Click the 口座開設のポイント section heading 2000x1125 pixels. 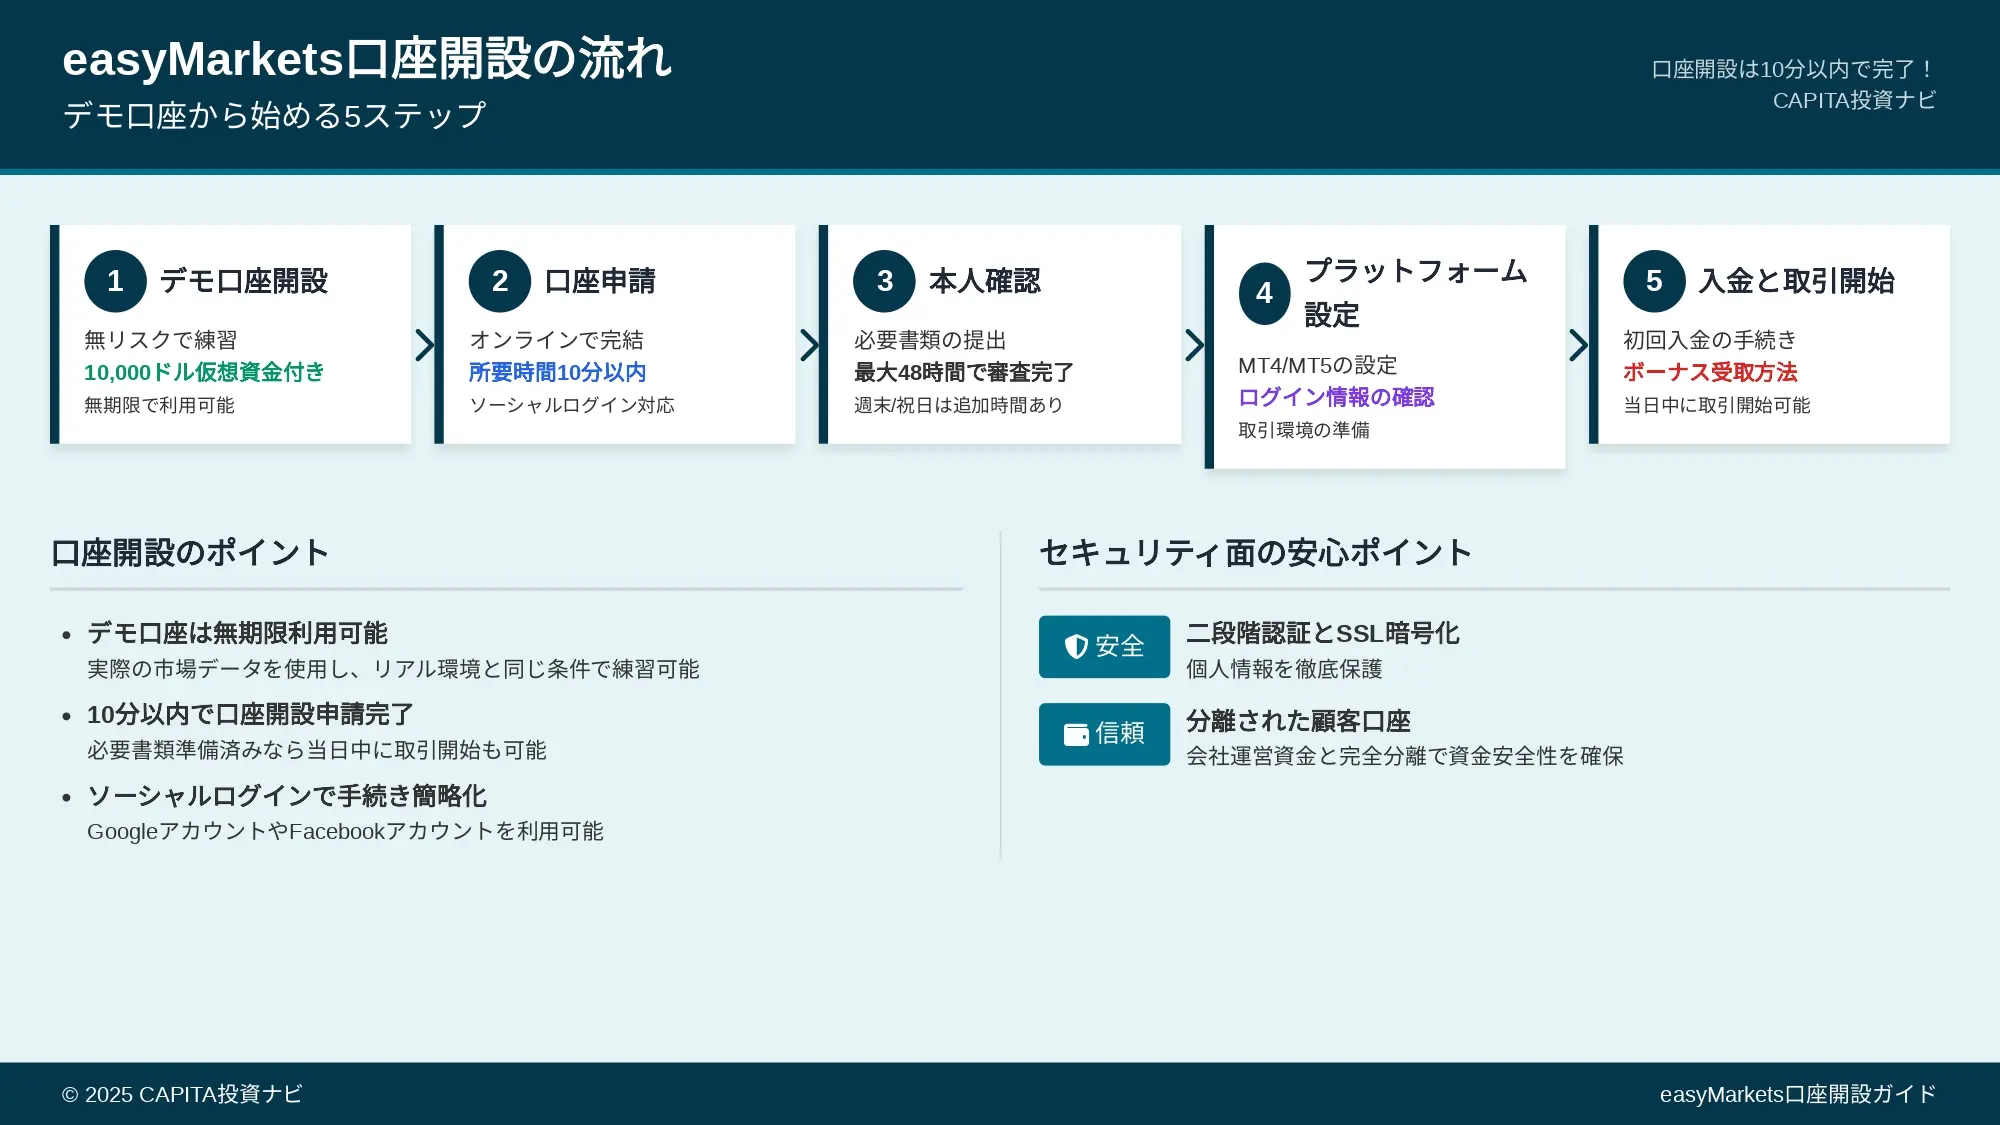(x=190, y=553)
